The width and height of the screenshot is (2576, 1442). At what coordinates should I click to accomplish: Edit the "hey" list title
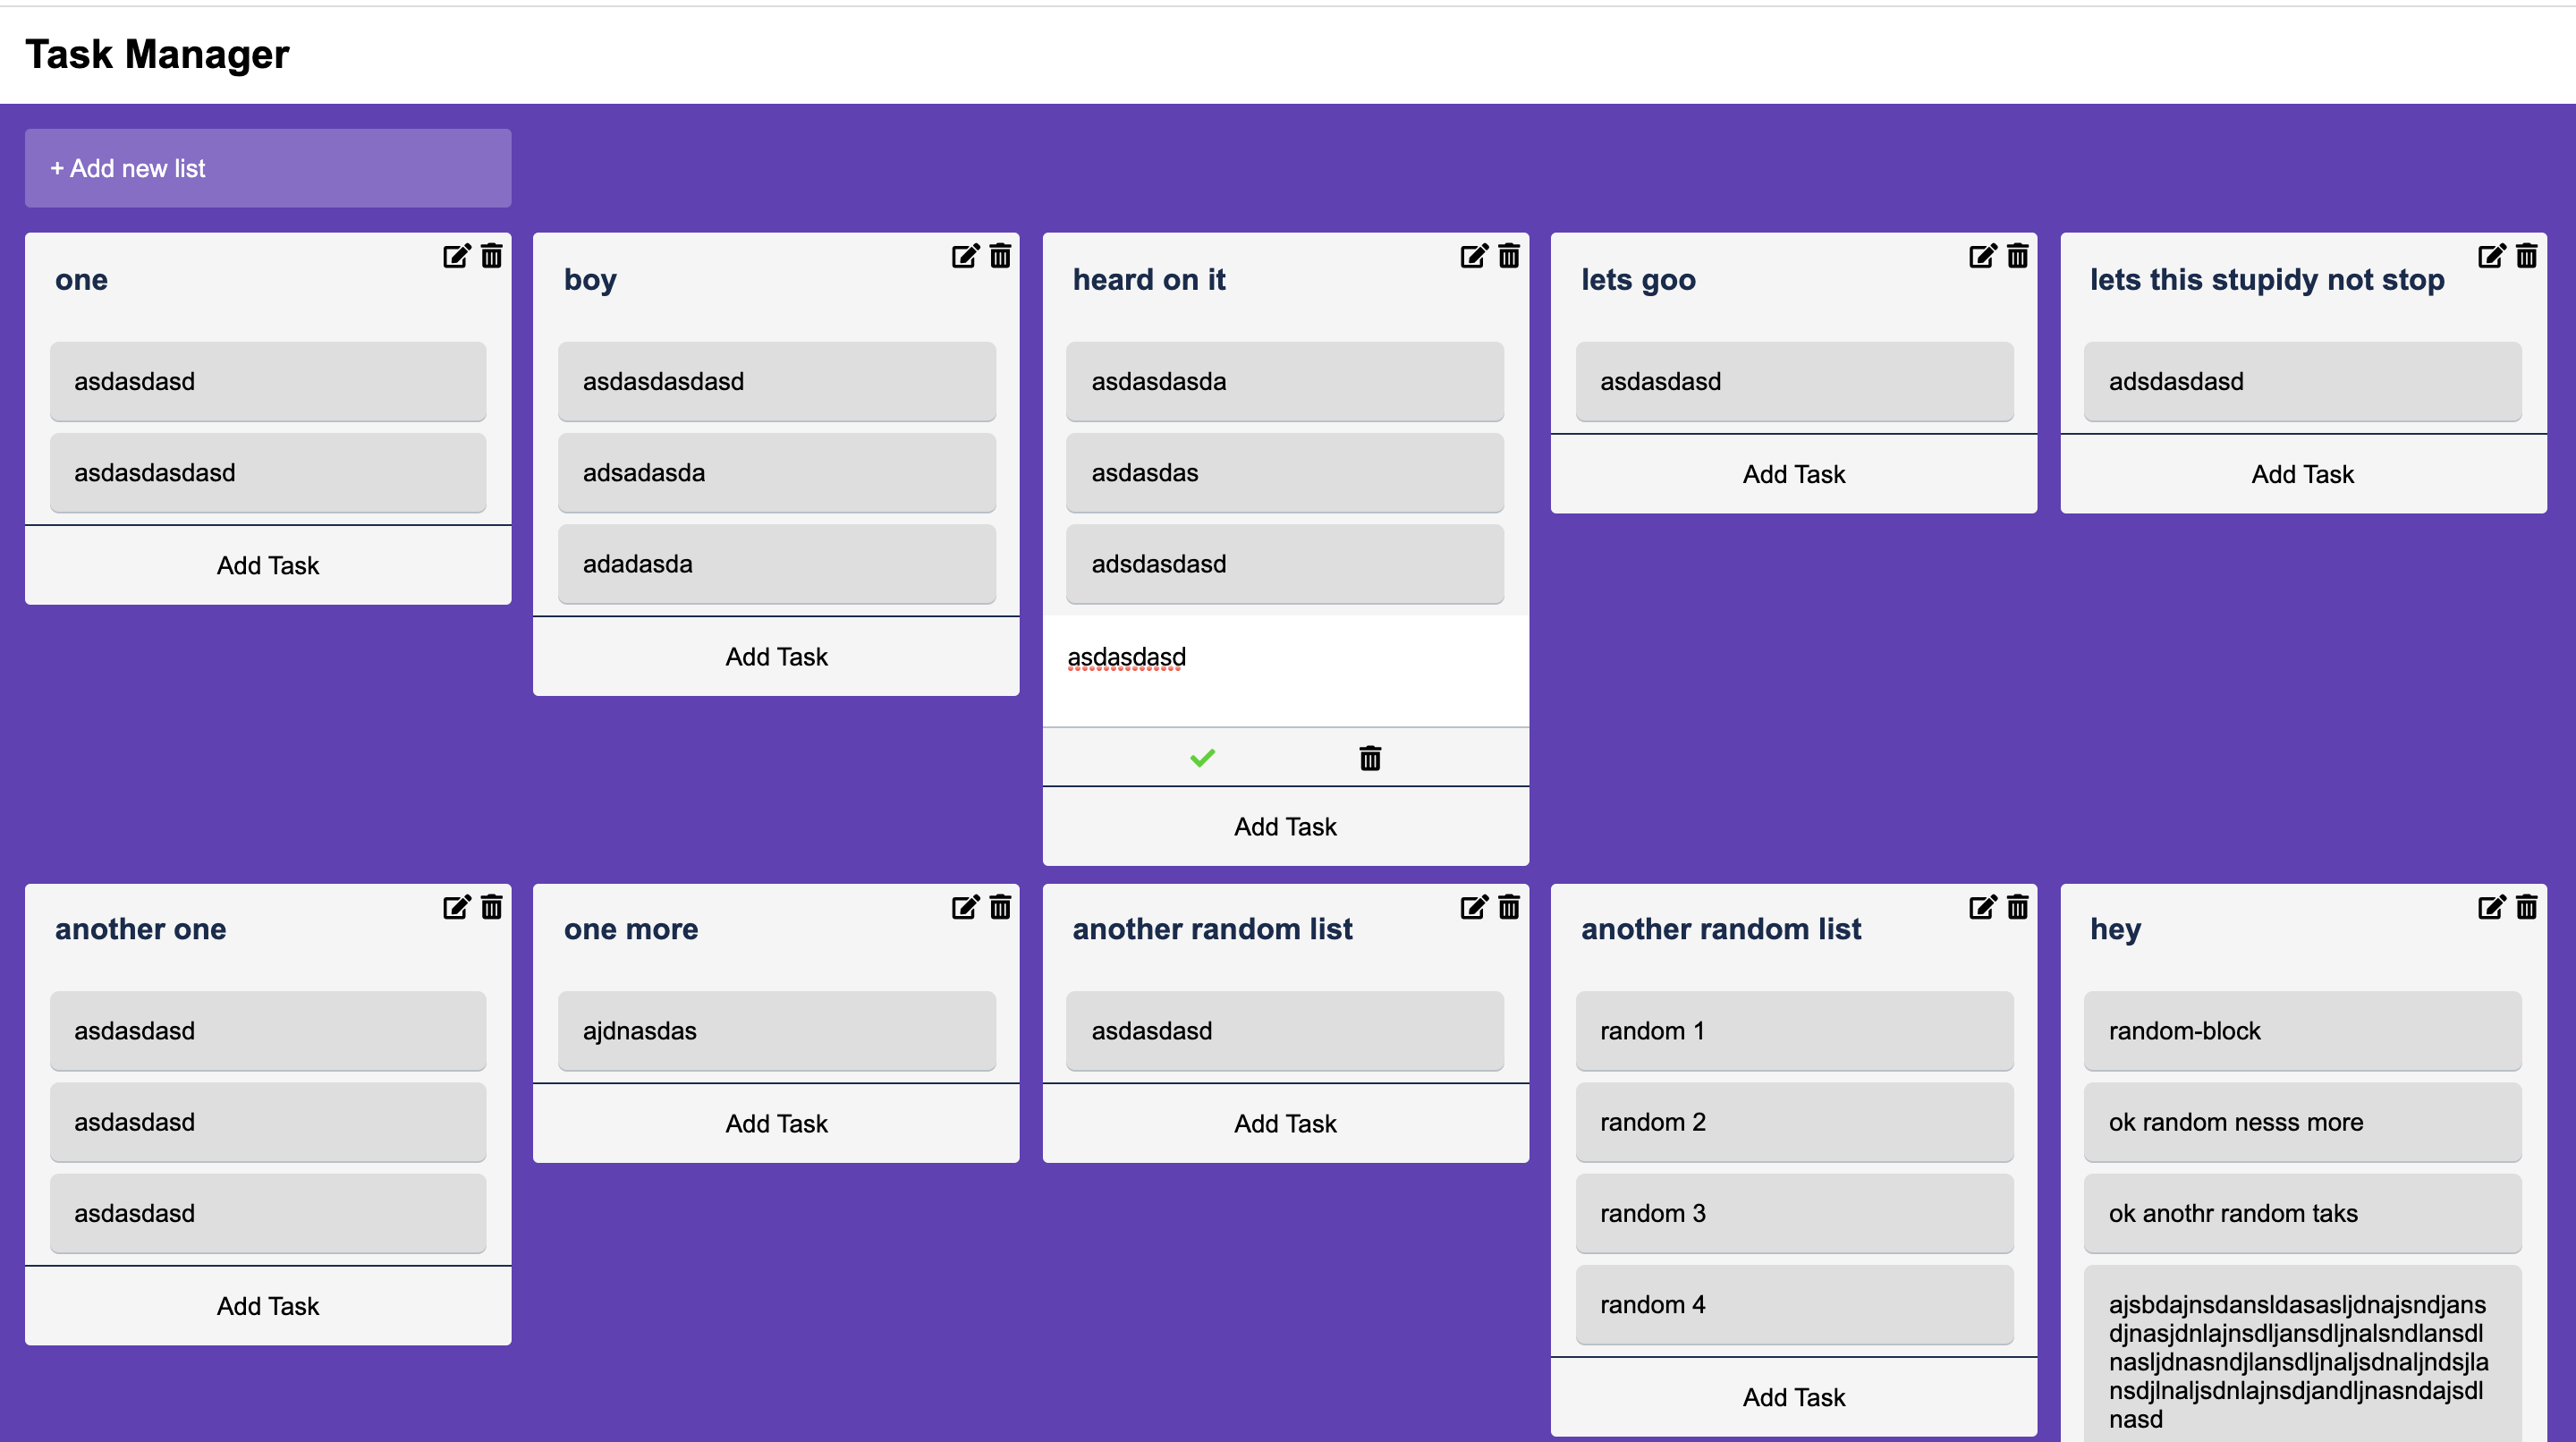[x=2491, y=907]
